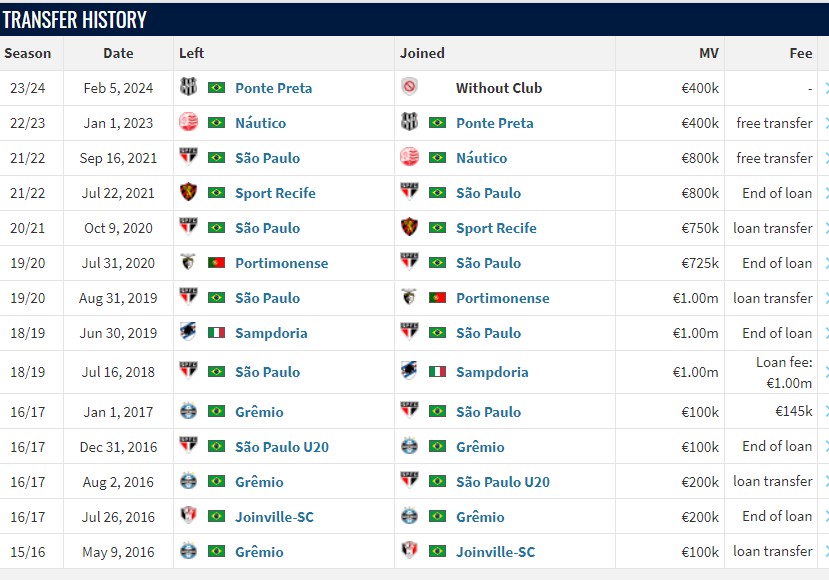Click Joinville-SC crest in Jul 26, 2016 row

[188, 515]
